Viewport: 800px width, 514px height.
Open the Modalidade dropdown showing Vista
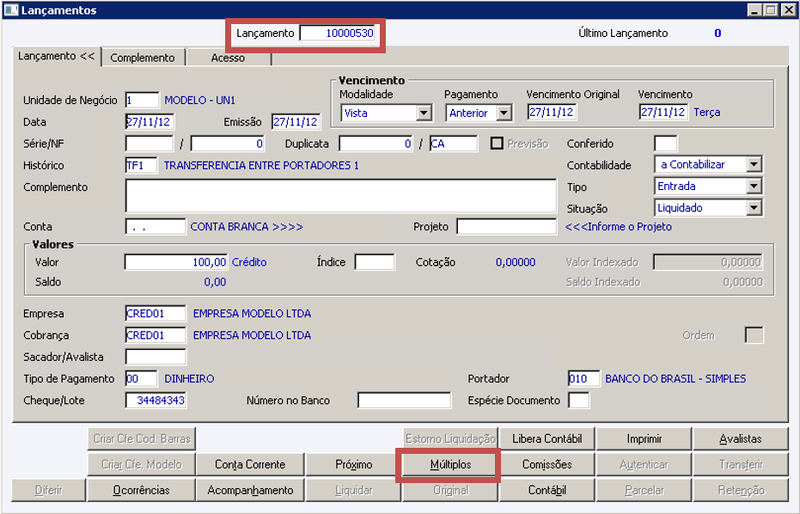(423, 113)
